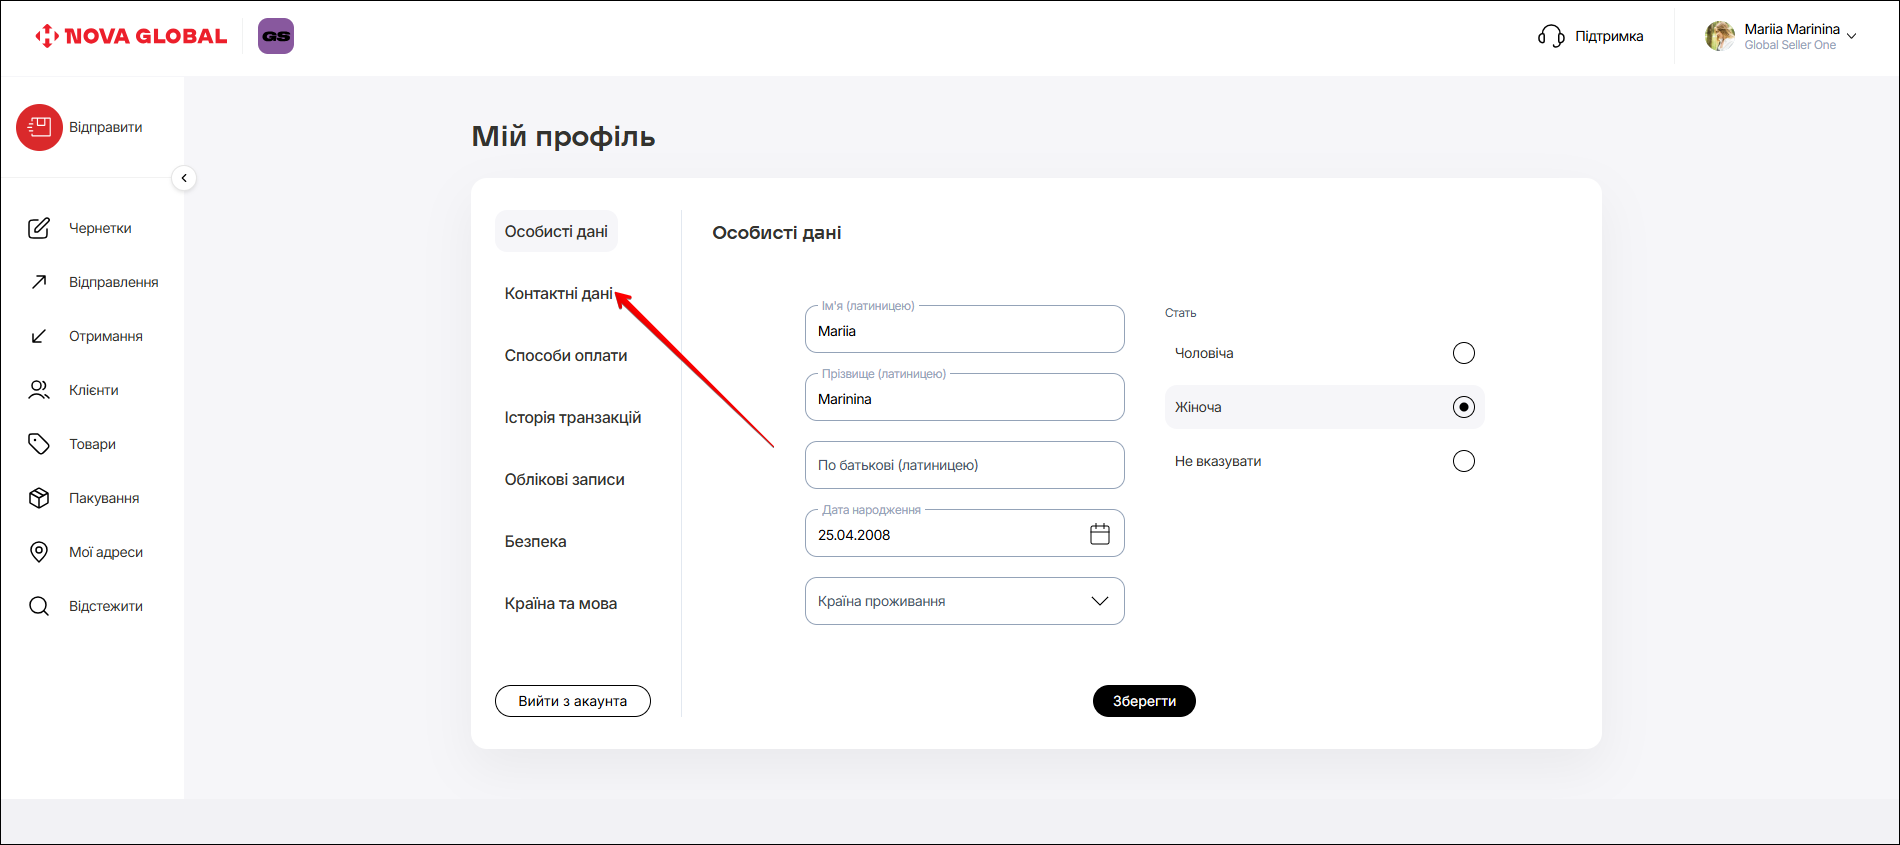Screen dimensions: 1900x845
Task: Open the Безпека profile section
Action: click(x=535, y=541)
